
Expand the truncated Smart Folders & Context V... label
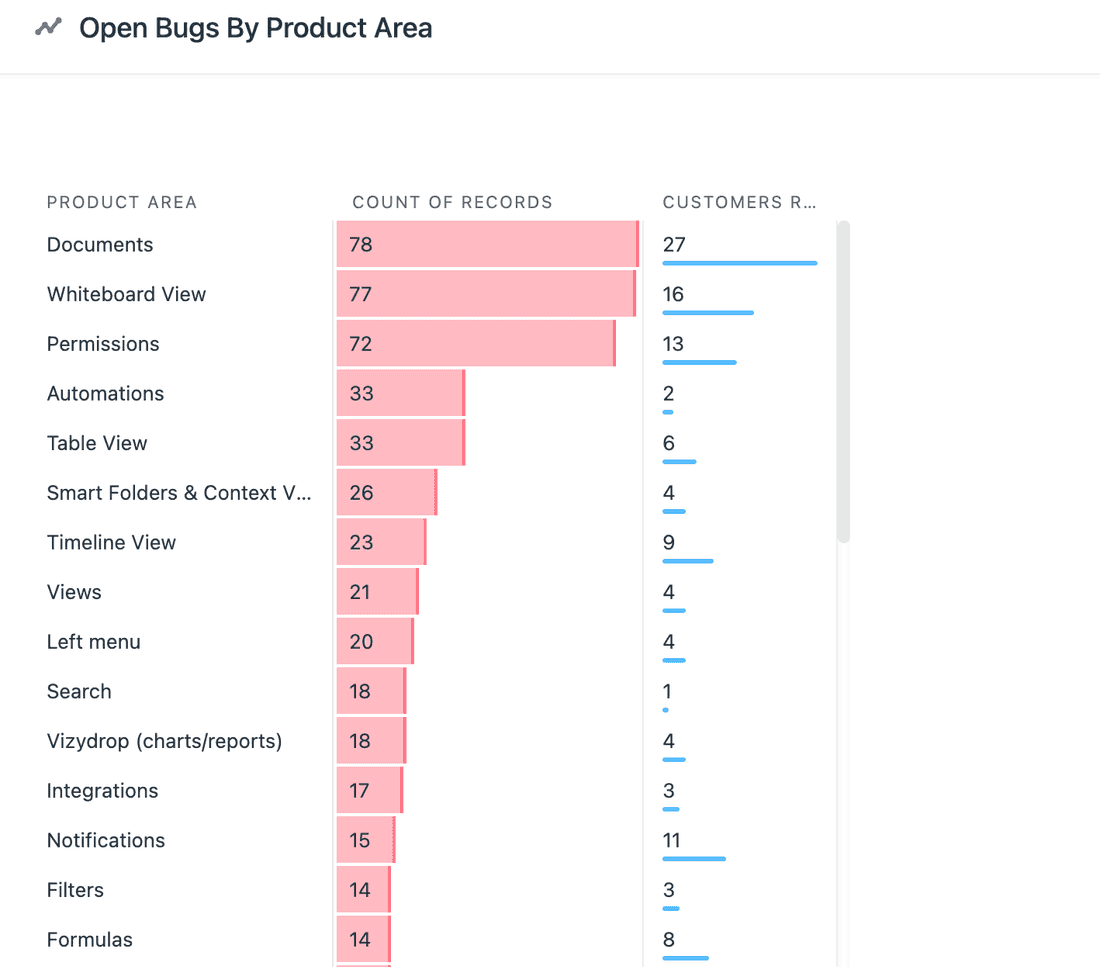click(179, 493)
